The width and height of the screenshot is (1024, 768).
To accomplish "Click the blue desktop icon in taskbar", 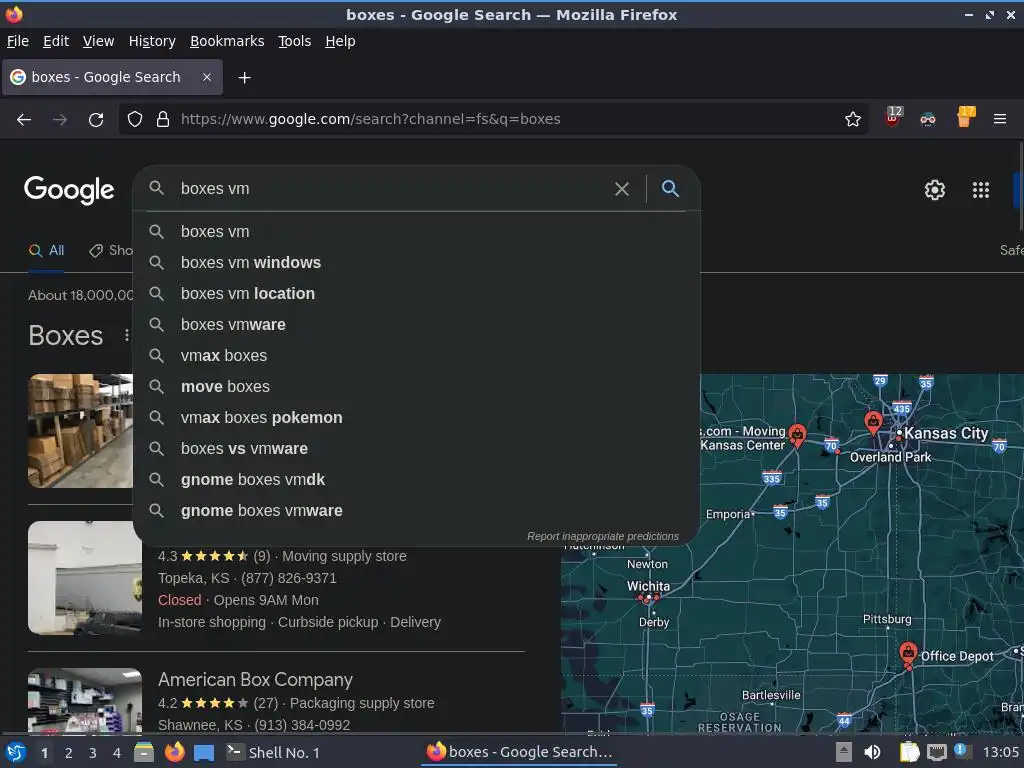I will [204, 753].
